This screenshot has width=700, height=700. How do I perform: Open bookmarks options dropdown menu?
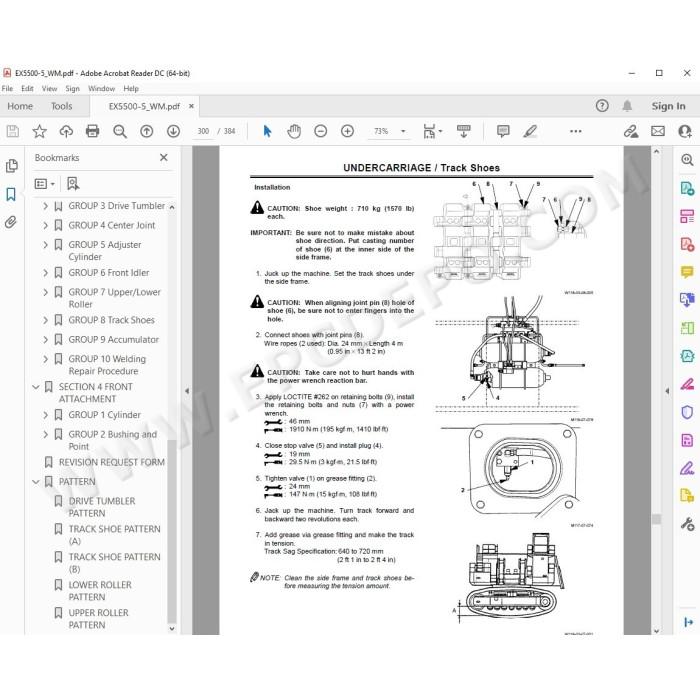pos(45,183)
